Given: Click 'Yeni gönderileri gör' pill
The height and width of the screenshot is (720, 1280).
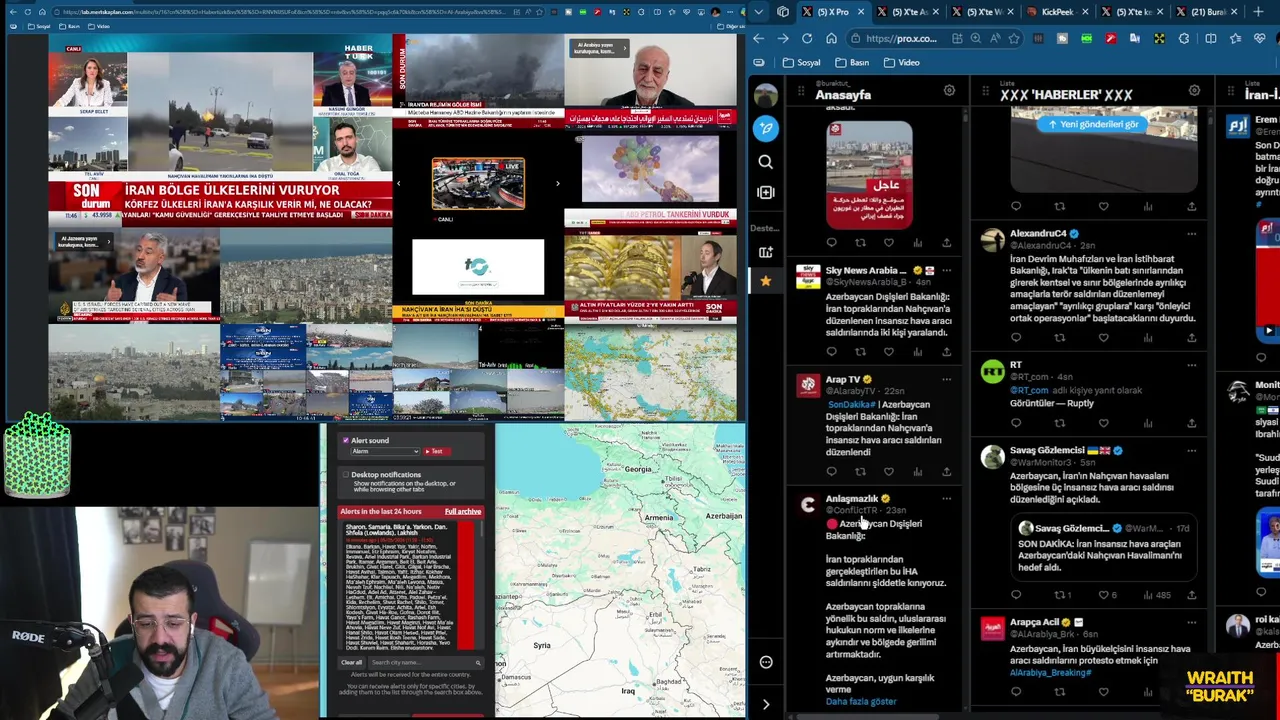Looking at the screenshot, I should point(1094,124).
